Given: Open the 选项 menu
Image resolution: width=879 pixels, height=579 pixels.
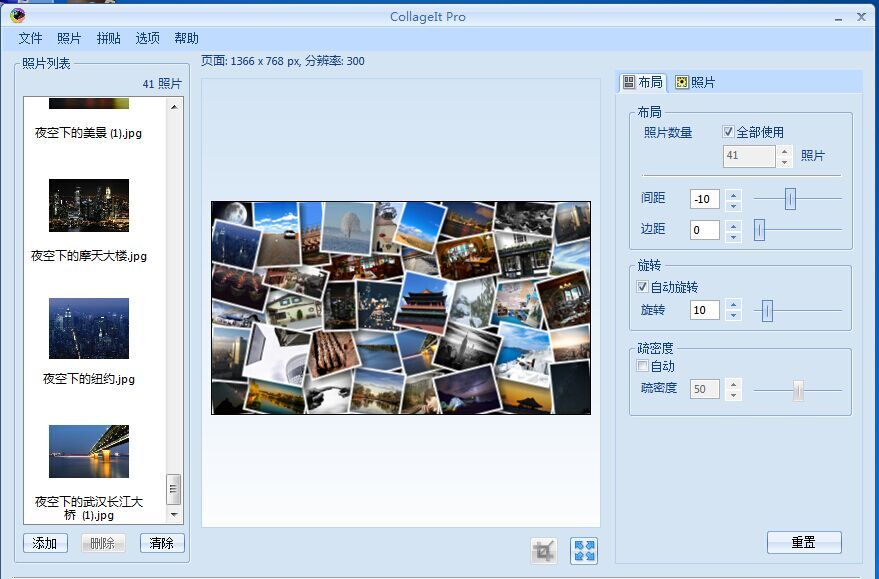Looking at the screenshot, I should pyautogui.click(x=147, y=38).
